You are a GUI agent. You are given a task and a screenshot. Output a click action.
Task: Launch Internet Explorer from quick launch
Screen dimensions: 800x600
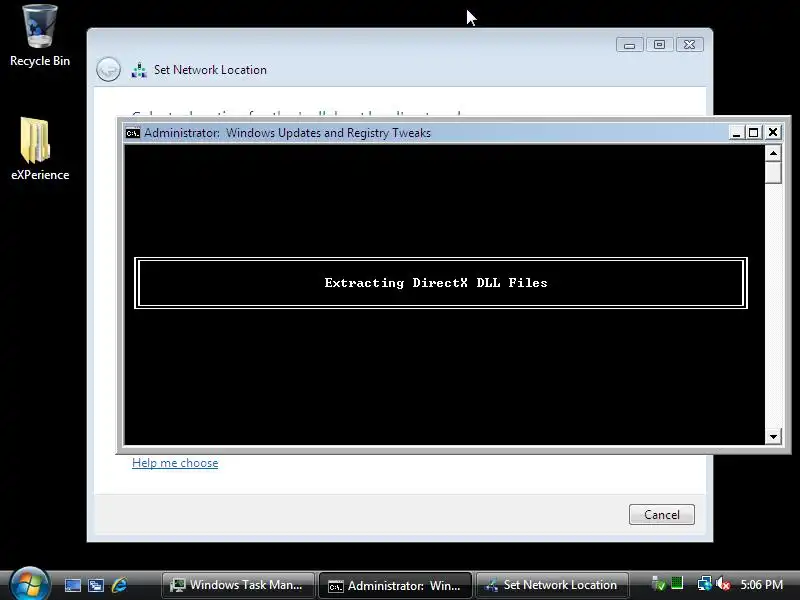[119, 585]
